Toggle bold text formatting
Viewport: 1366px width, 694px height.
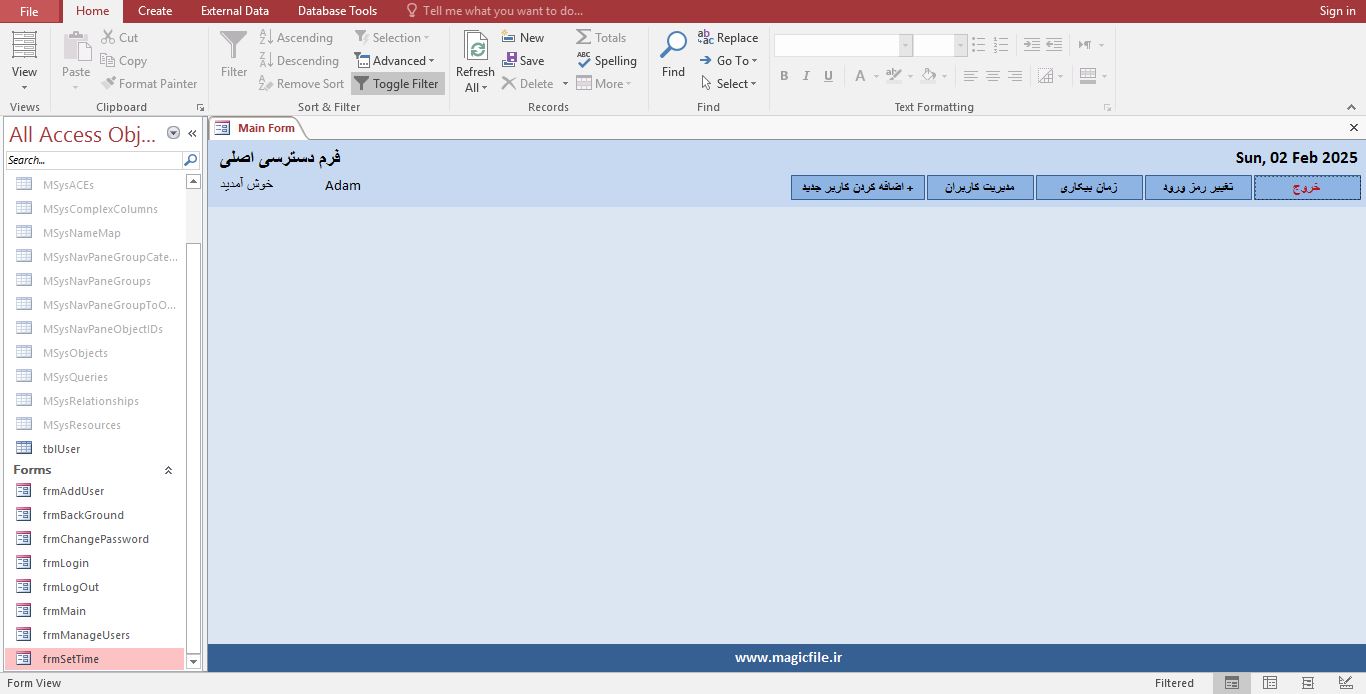[784, 76]
